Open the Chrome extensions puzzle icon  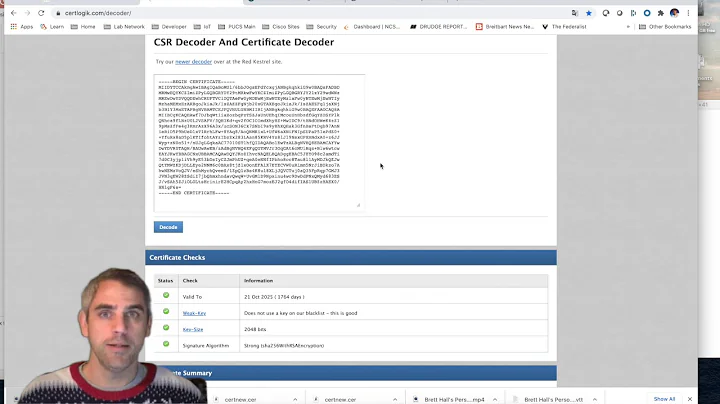(x=660, y=13)
